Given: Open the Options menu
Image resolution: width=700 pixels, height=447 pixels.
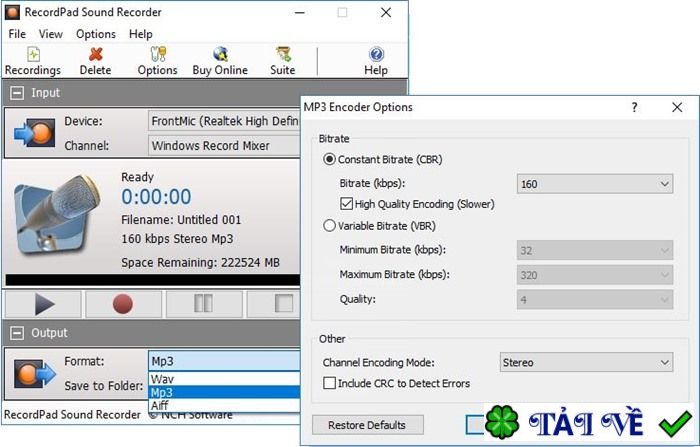Looking at the screenshot, I should coord(96,34).
